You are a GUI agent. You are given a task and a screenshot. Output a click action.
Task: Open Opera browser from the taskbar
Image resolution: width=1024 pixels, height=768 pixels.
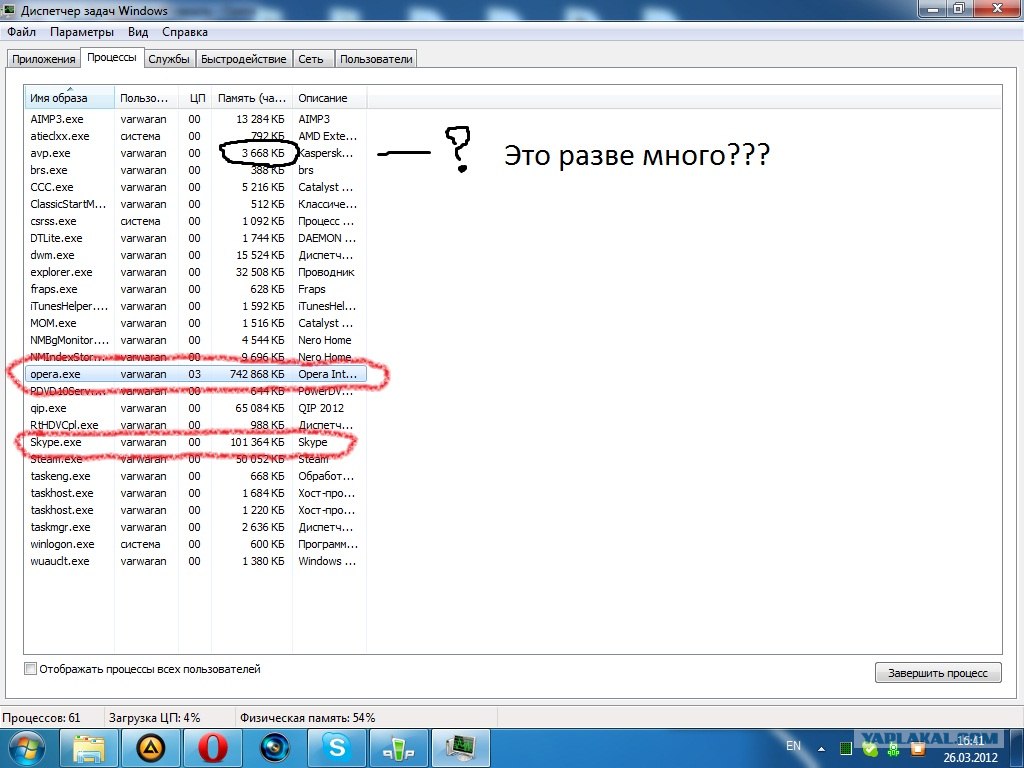(212, 748)
